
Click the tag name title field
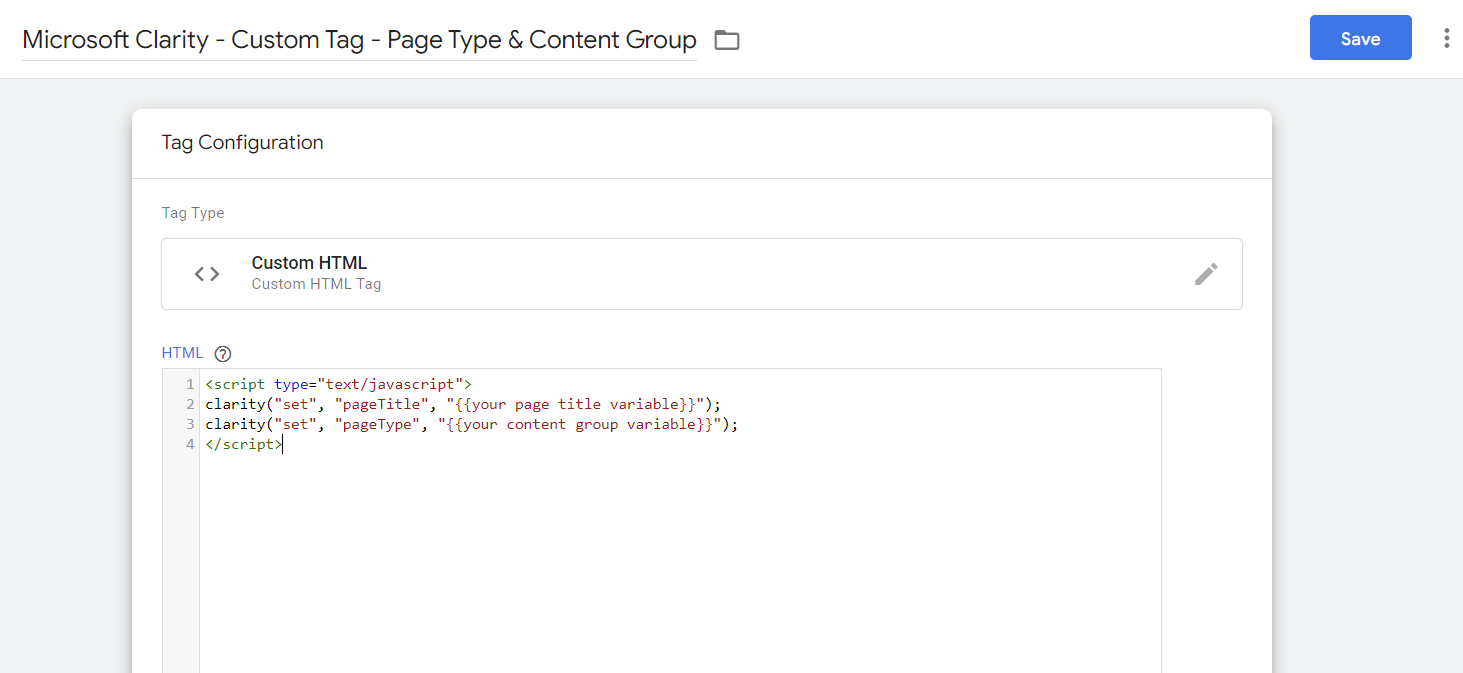[359, 40]
